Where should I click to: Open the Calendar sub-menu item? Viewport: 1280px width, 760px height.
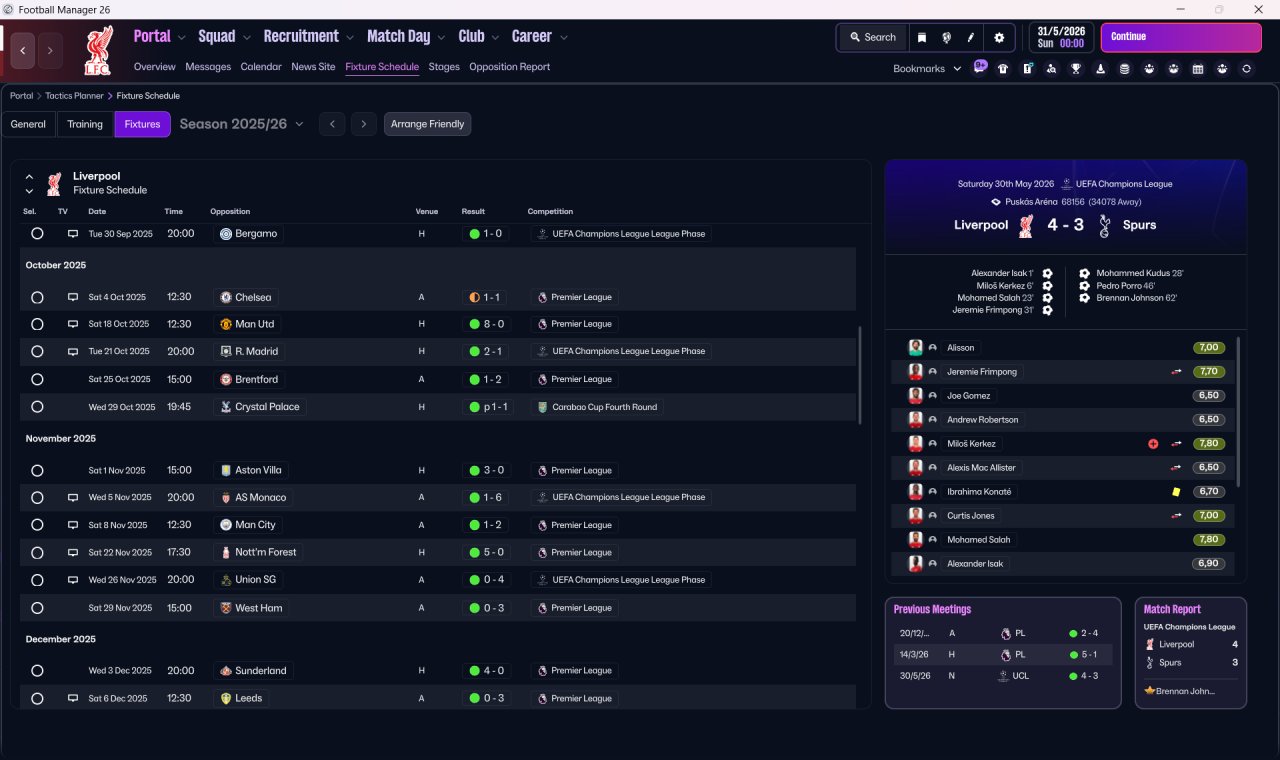261,67
